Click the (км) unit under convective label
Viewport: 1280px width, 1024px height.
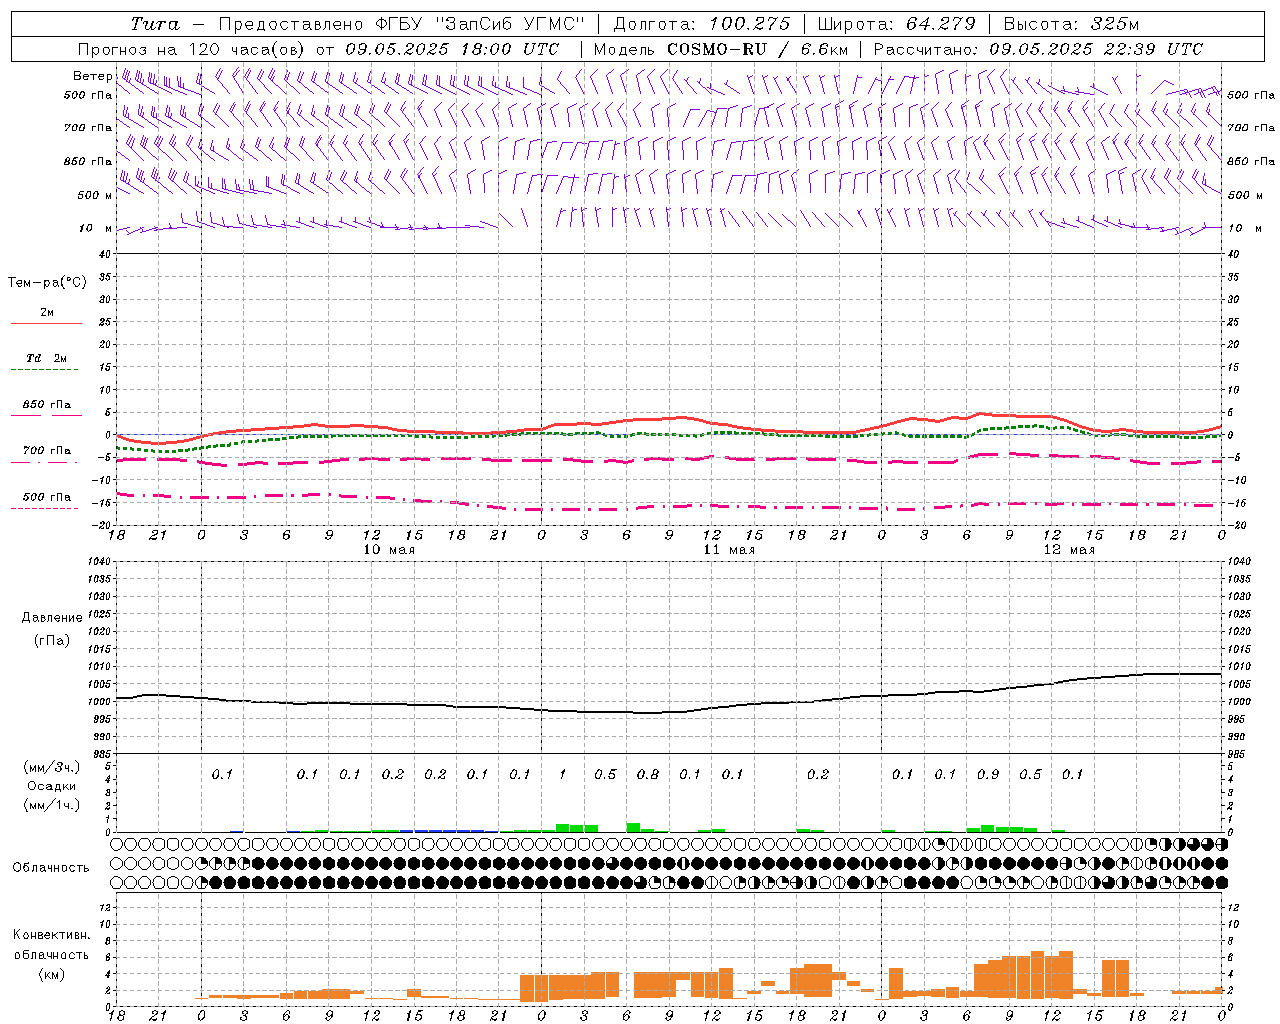pos(51,974)
